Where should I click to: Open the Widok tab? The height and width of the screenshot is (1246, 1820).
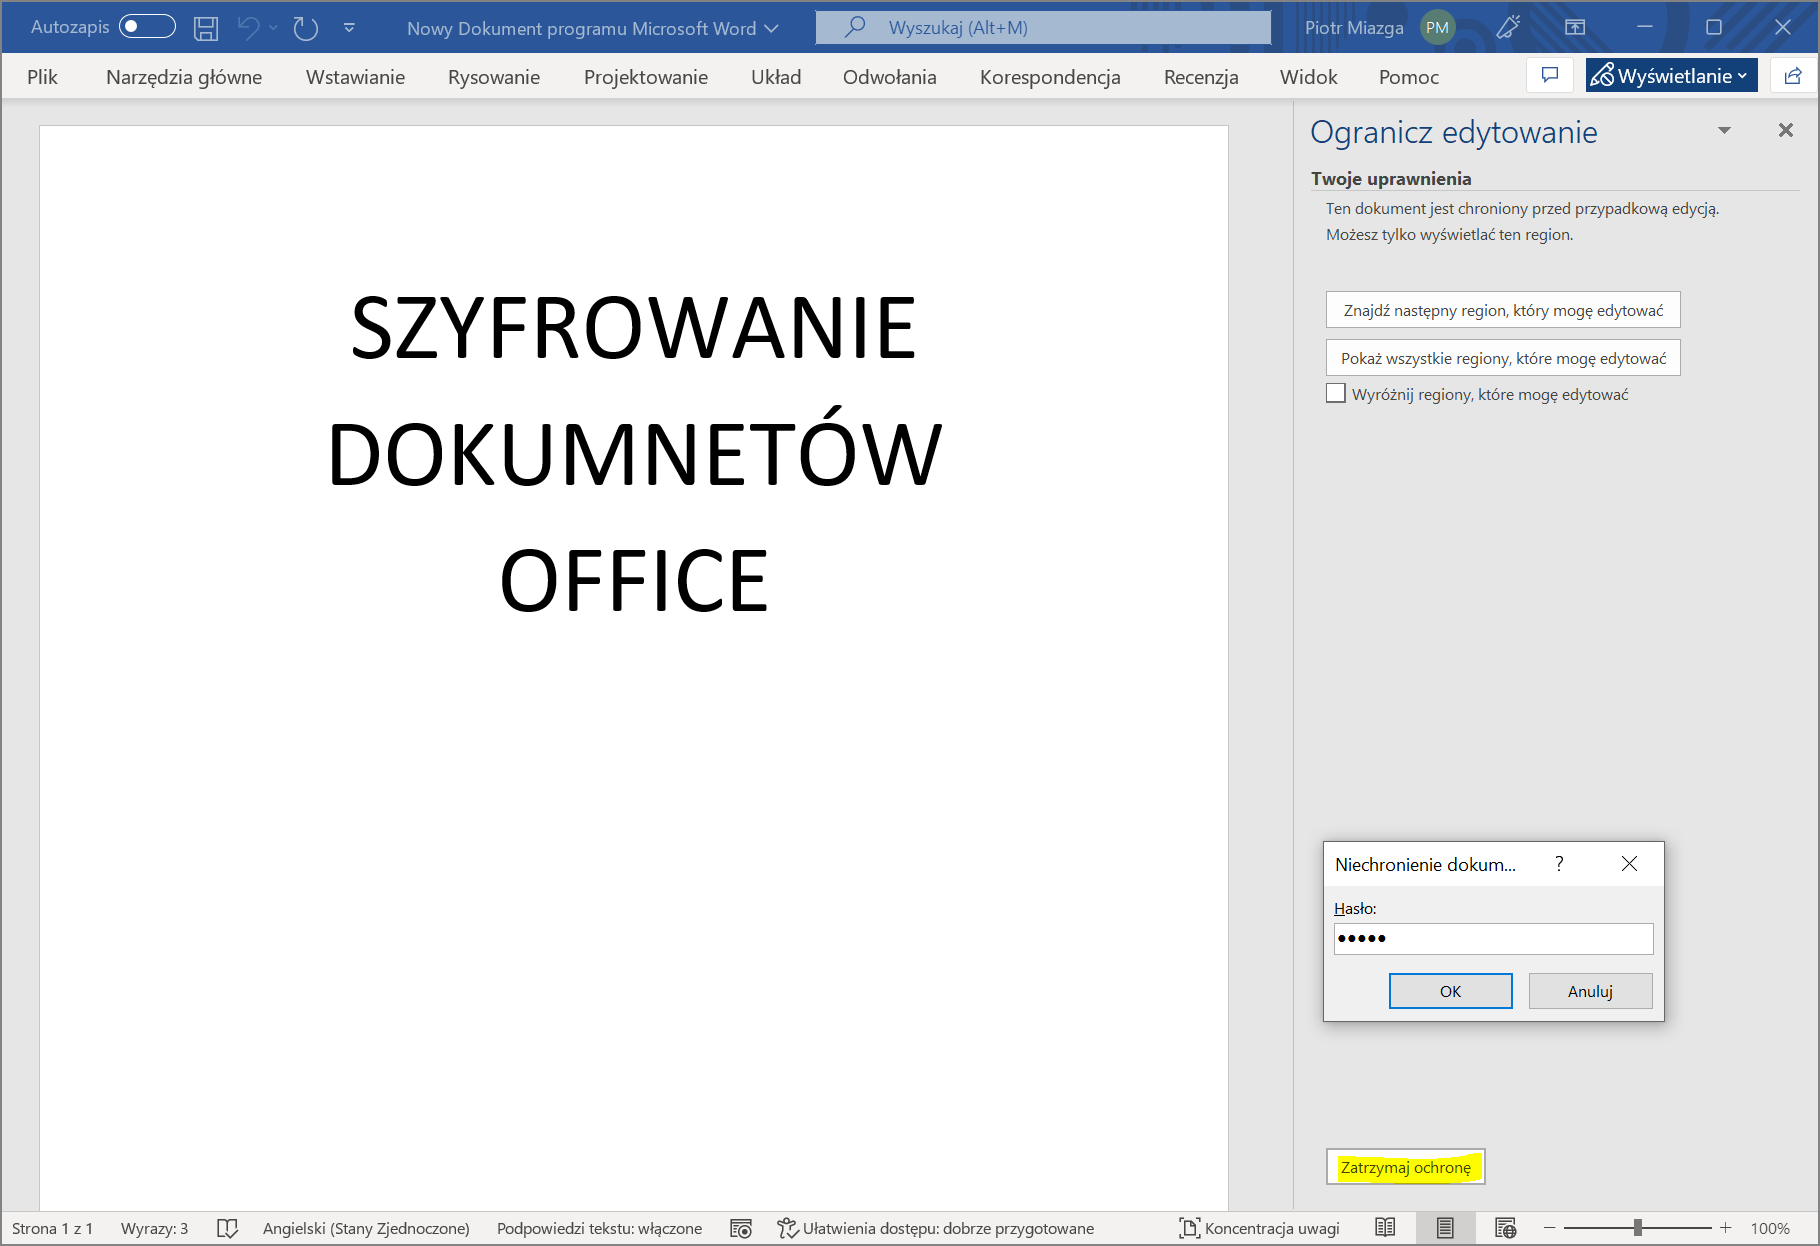click(x=1308, y=77)
